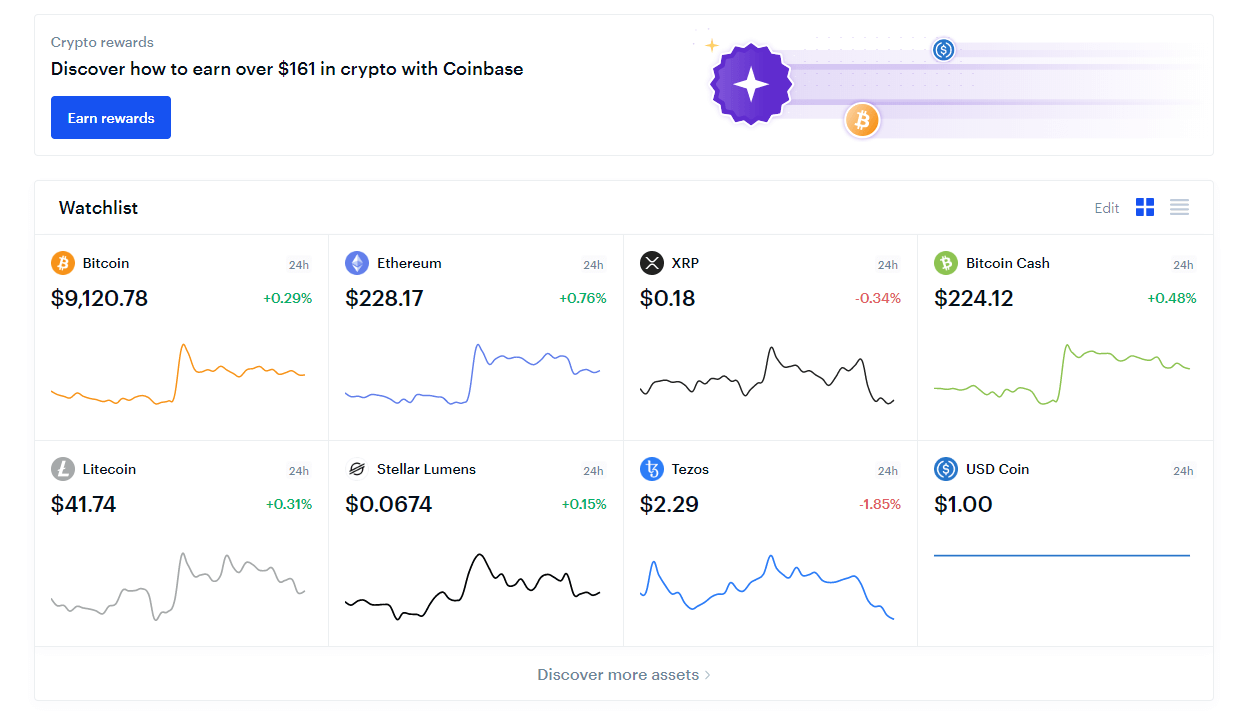
Task: Open the 24h selector on XRP card
Action: point(888,265)
